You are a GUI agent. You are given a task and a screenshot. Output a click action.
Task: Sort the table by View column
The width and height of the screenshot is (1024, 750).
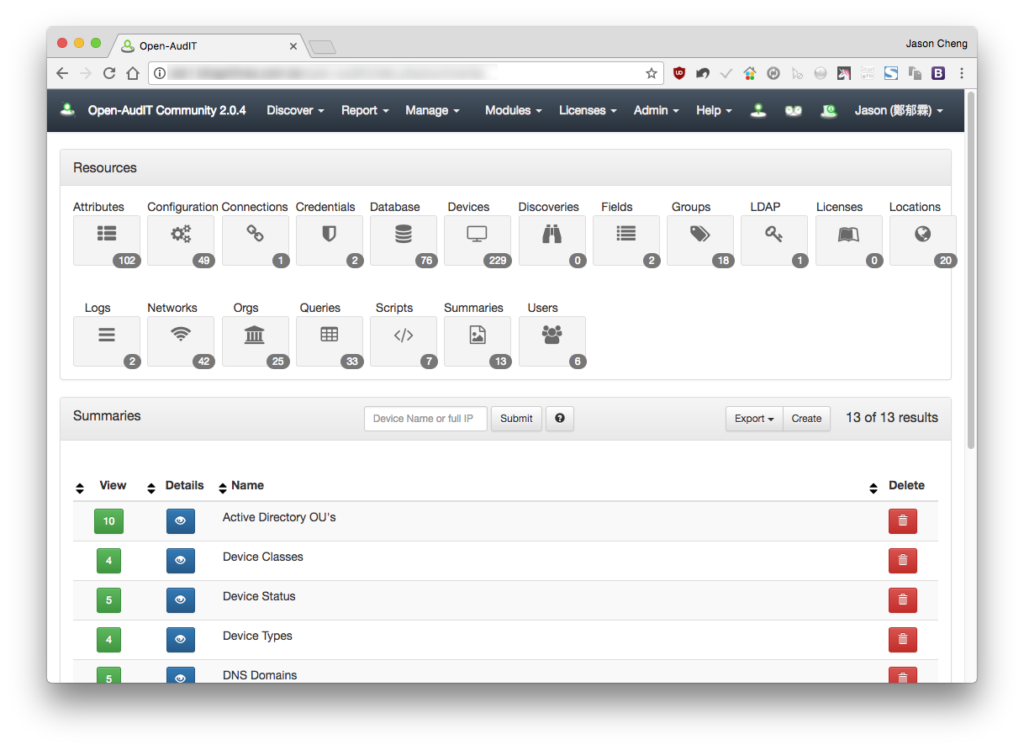pos(80,488)
